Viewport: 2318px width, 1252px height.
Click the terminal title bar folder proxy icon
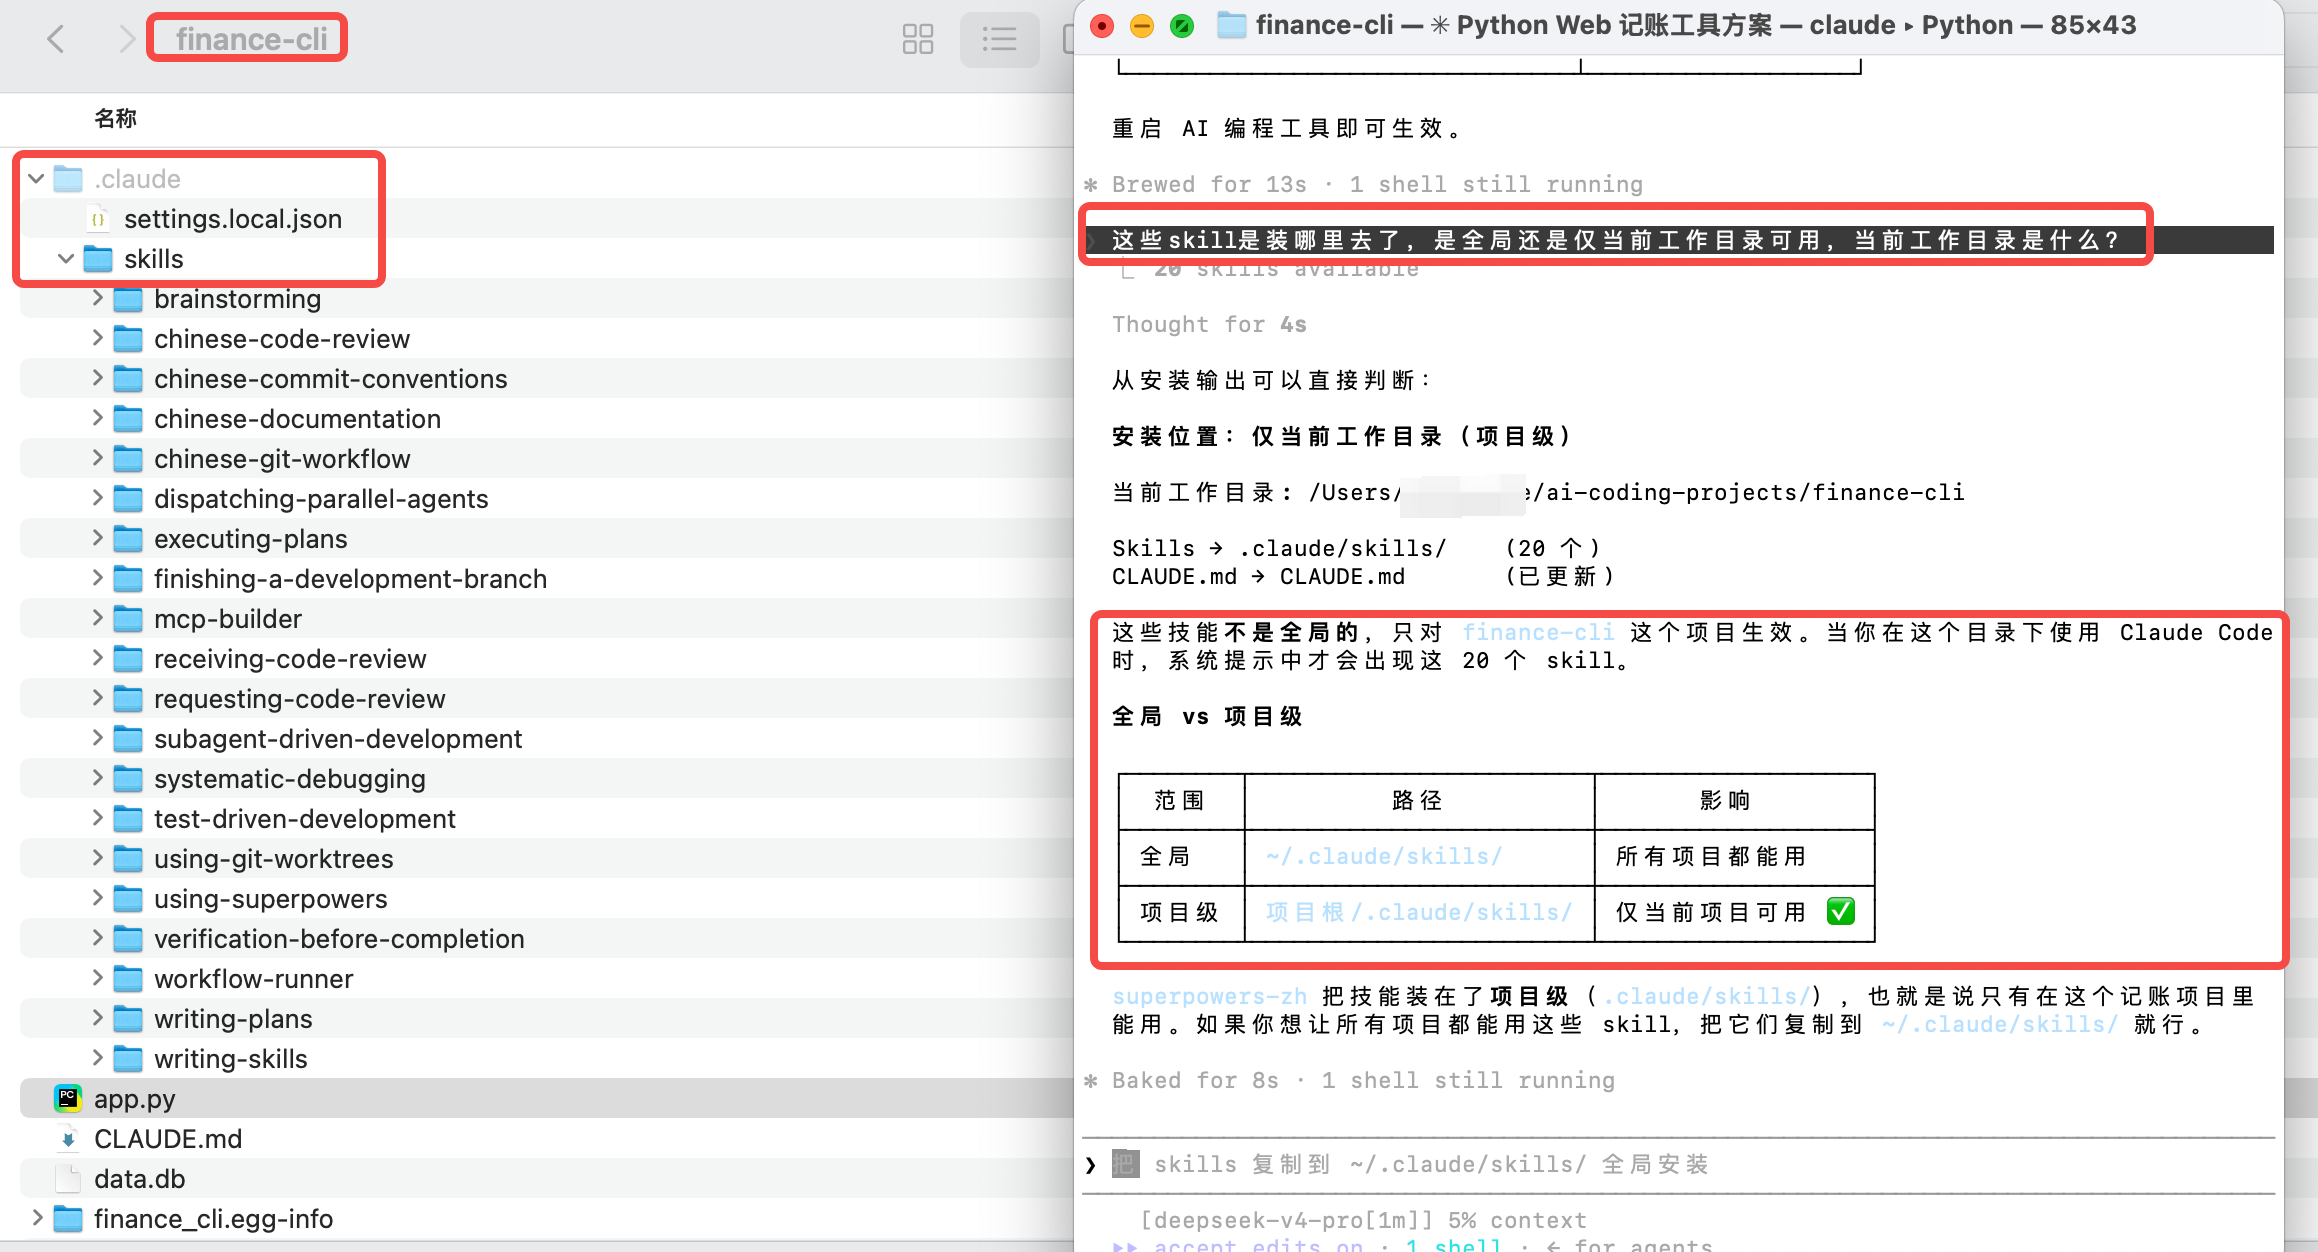1232,25
